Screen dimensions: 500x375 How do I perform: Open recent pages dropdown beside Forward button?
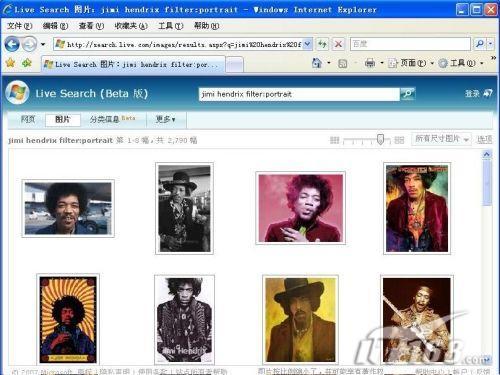tap(43, 44)
